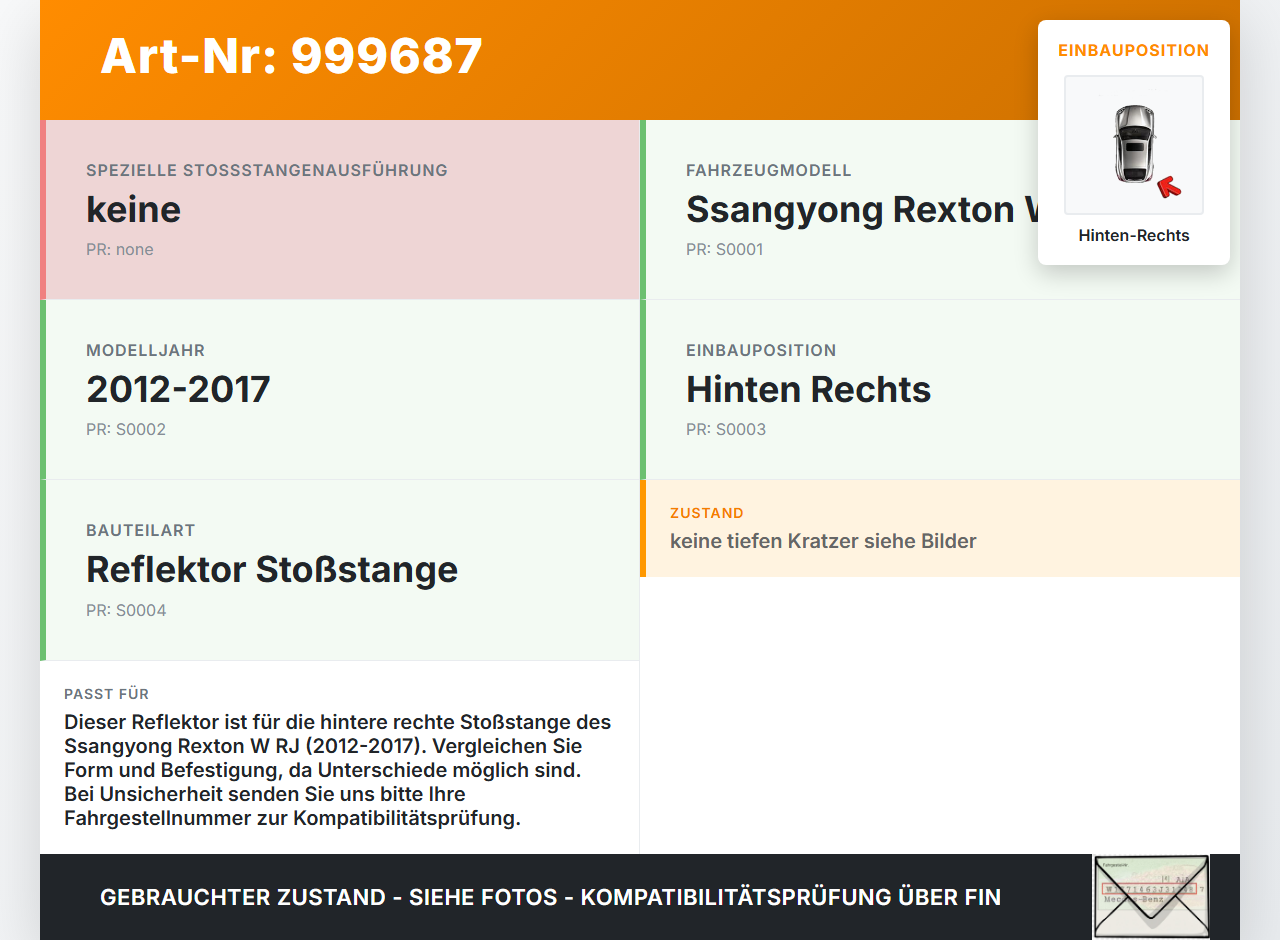Click the GEBRAUCHTER ZUSTAND footer banner text
1280x940 pixels.
550,897
